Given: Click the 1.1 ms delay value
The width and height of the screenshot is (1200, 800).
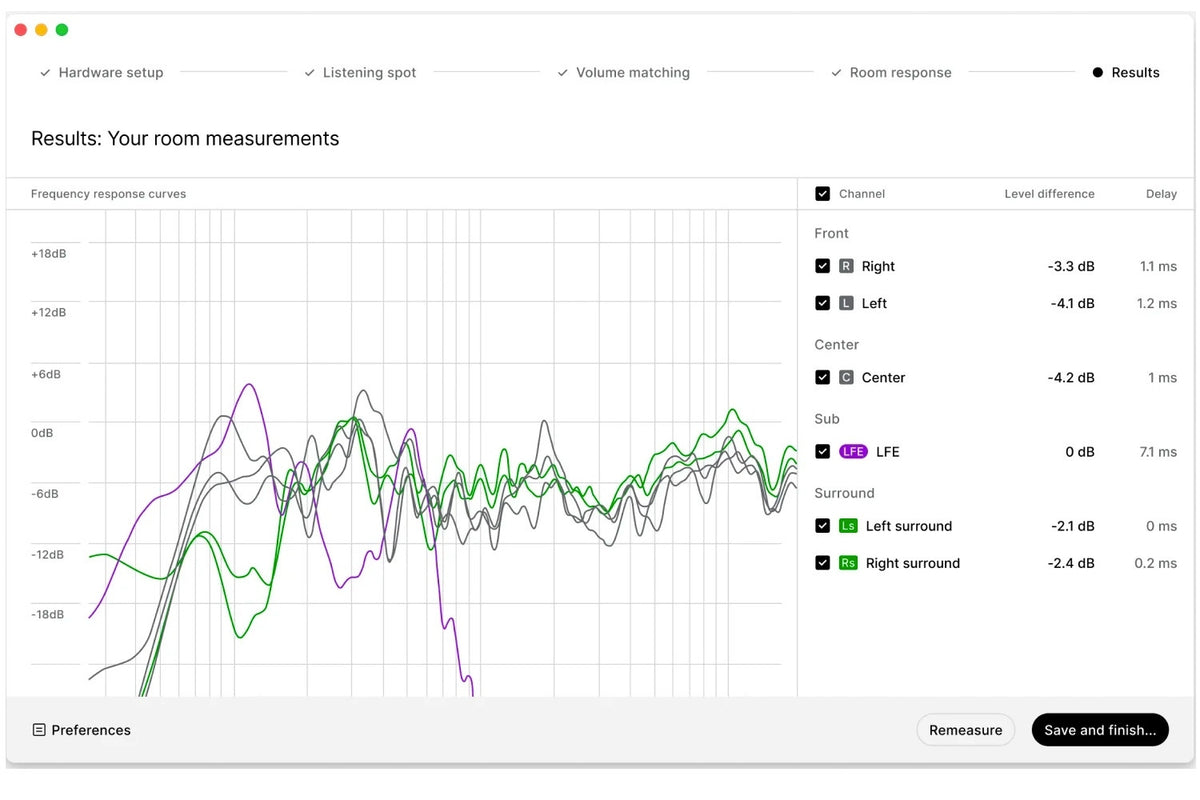Looking at the screenshot, I should coord(1158,266).
